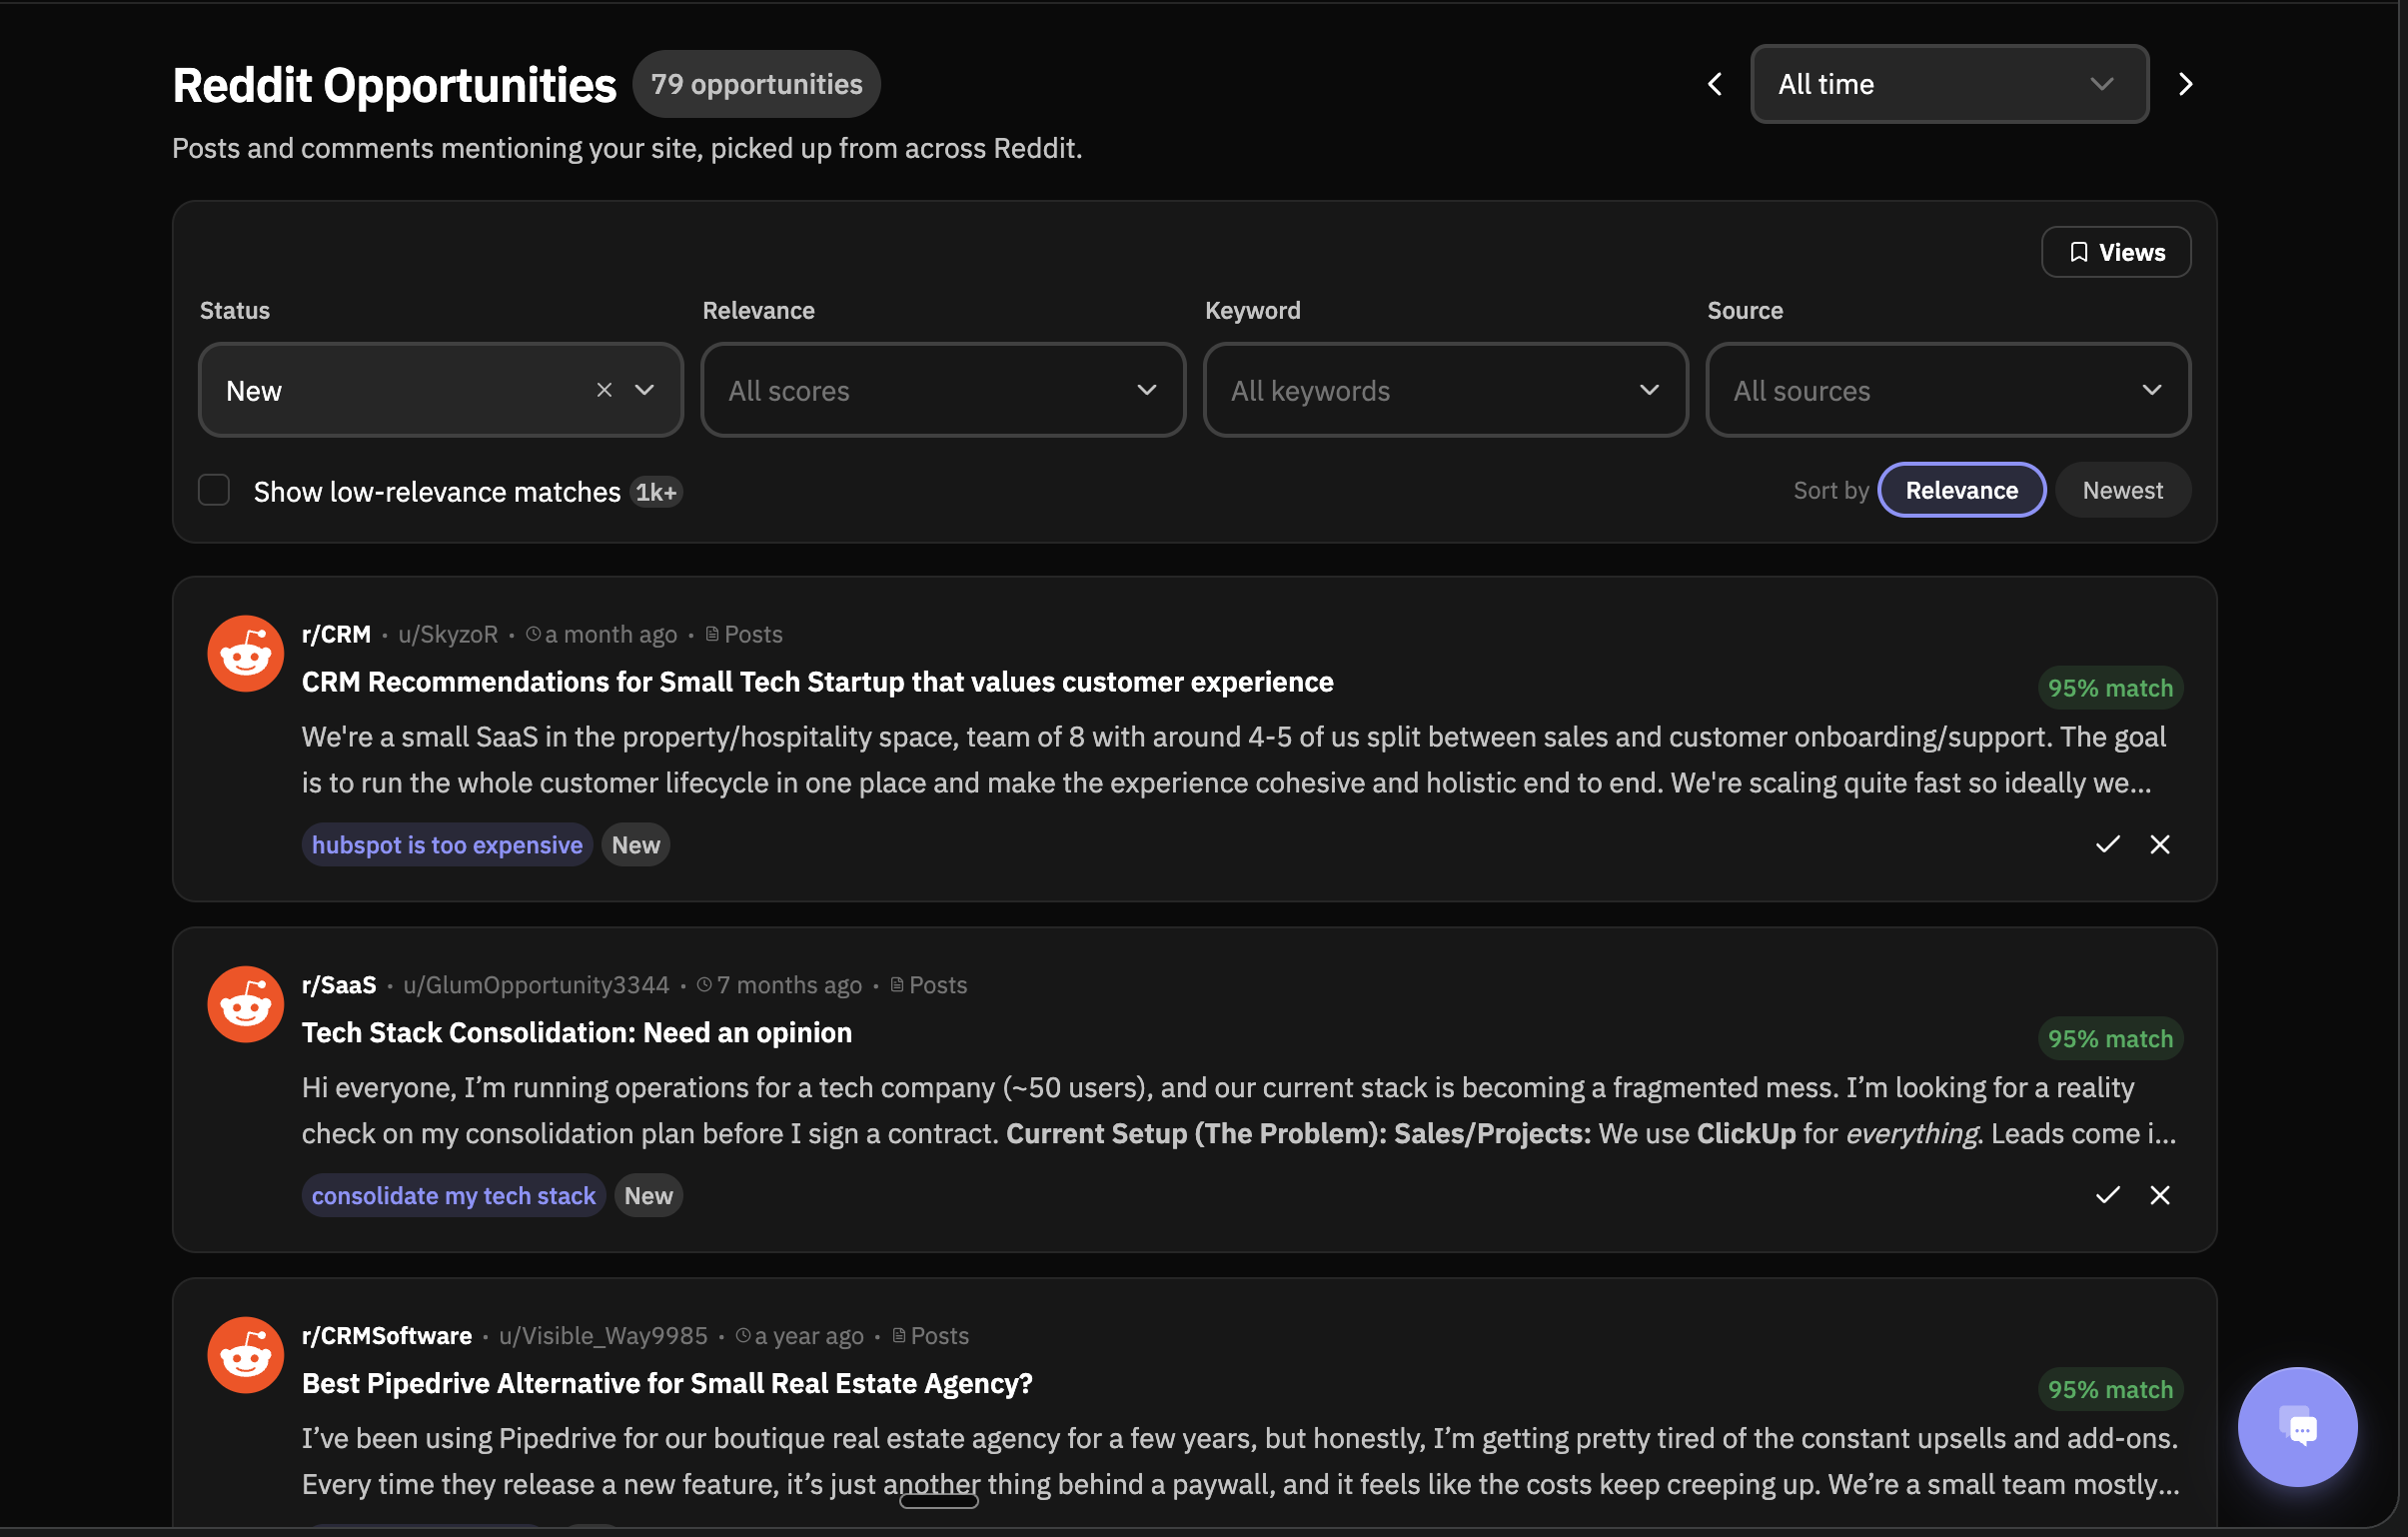2408x1537 pixels.
Task: Click Reddit avatar on r/CRMSoftware post
Action: click(245, 1355)
